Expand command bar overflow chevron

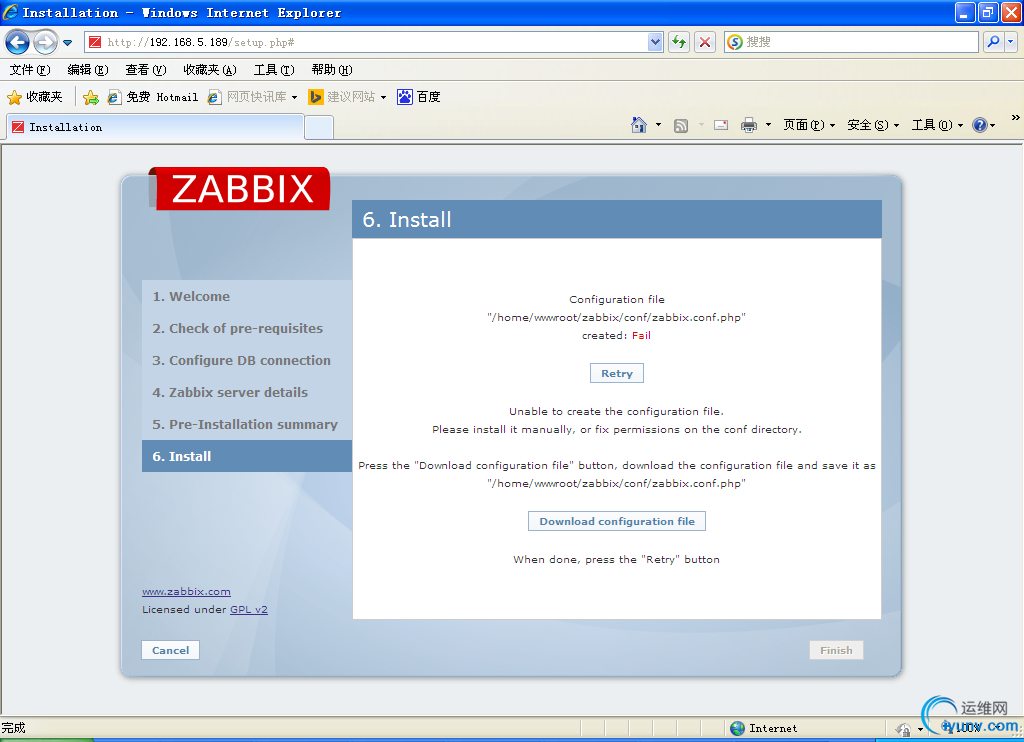click(x=1016, y=118)
